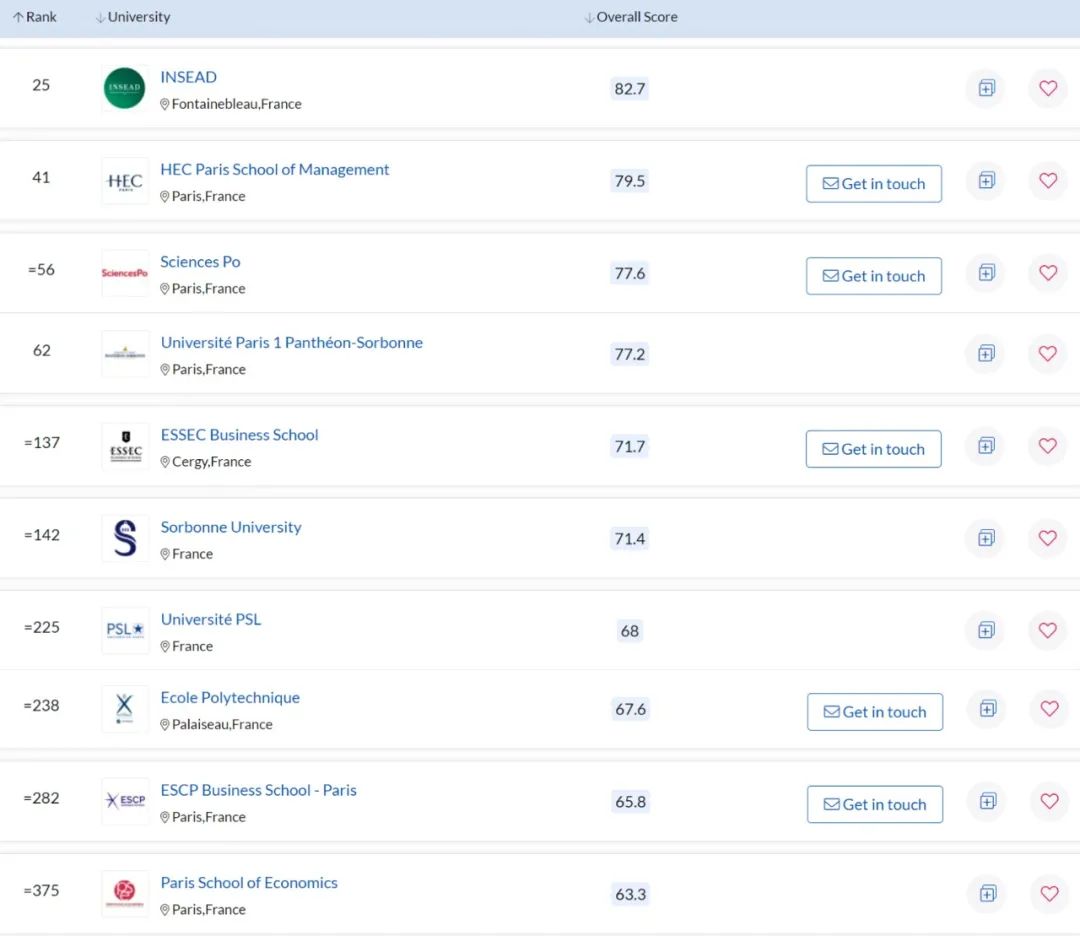Add ESCP Business School to compare
Image resolution: width=1080 pixels, height=936 pixels.
[988, 801]
